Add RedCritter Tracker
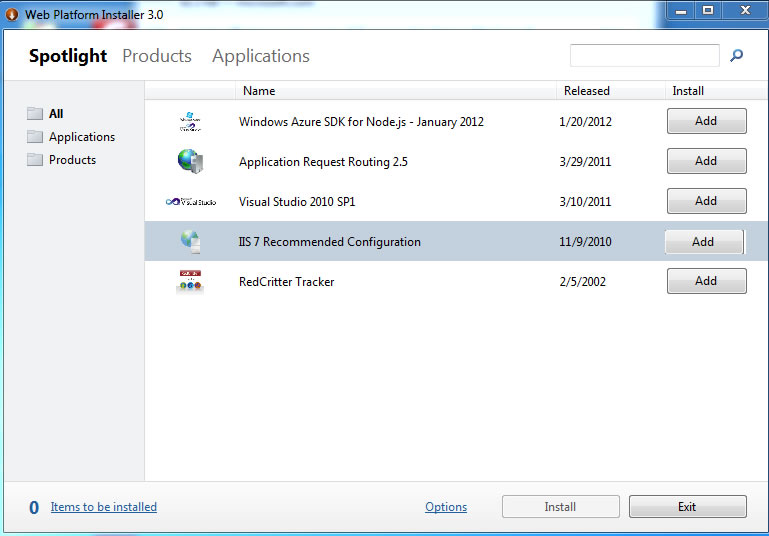The height and width of the screenshot is (536, 769). [707, 281]
